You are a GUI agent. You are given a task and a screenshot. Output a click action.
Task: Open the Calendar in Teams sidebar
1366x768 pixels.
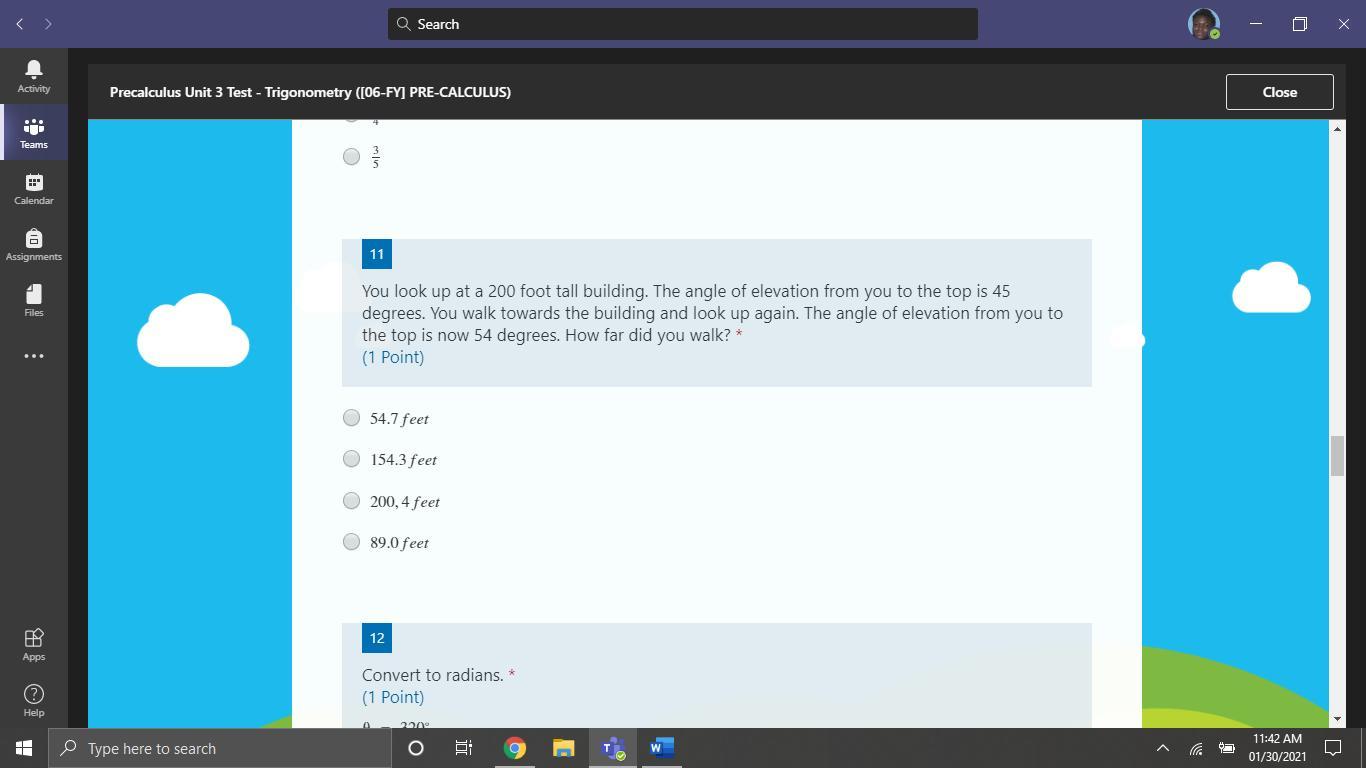click(x=33, y=188)
